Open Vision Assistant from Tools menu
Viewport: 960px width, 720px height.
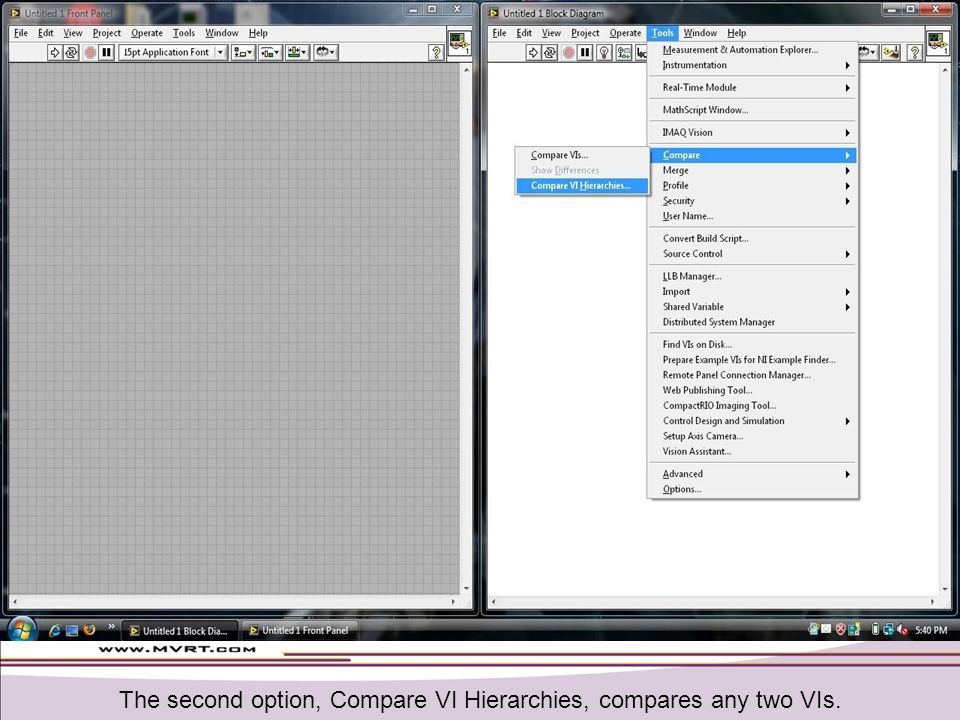coord(752,452)
